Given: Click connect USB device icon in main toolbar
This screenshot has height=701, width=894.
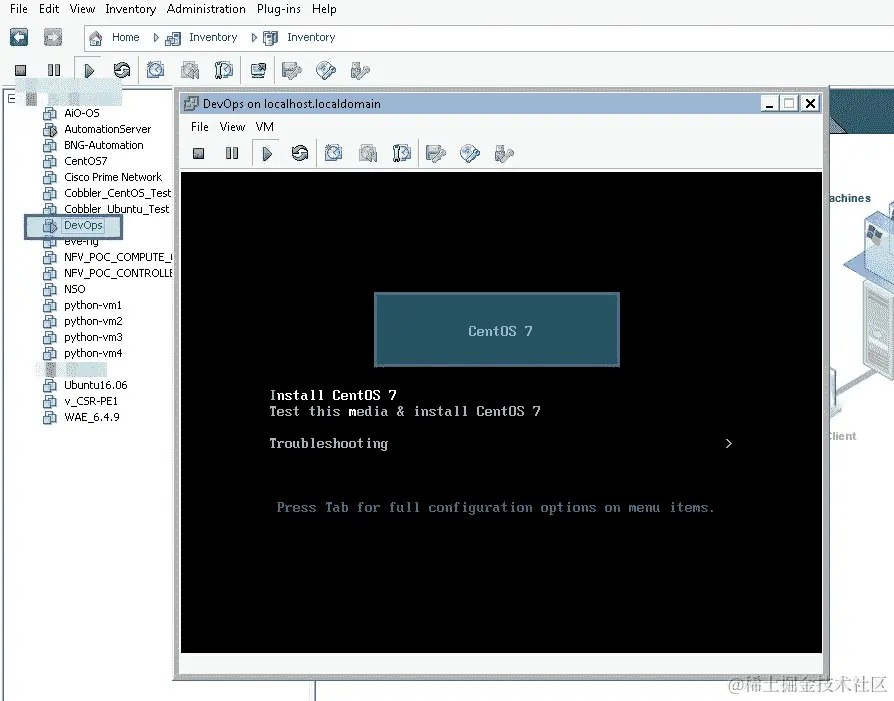Looking at the screenshot, I should pos(360,70).
